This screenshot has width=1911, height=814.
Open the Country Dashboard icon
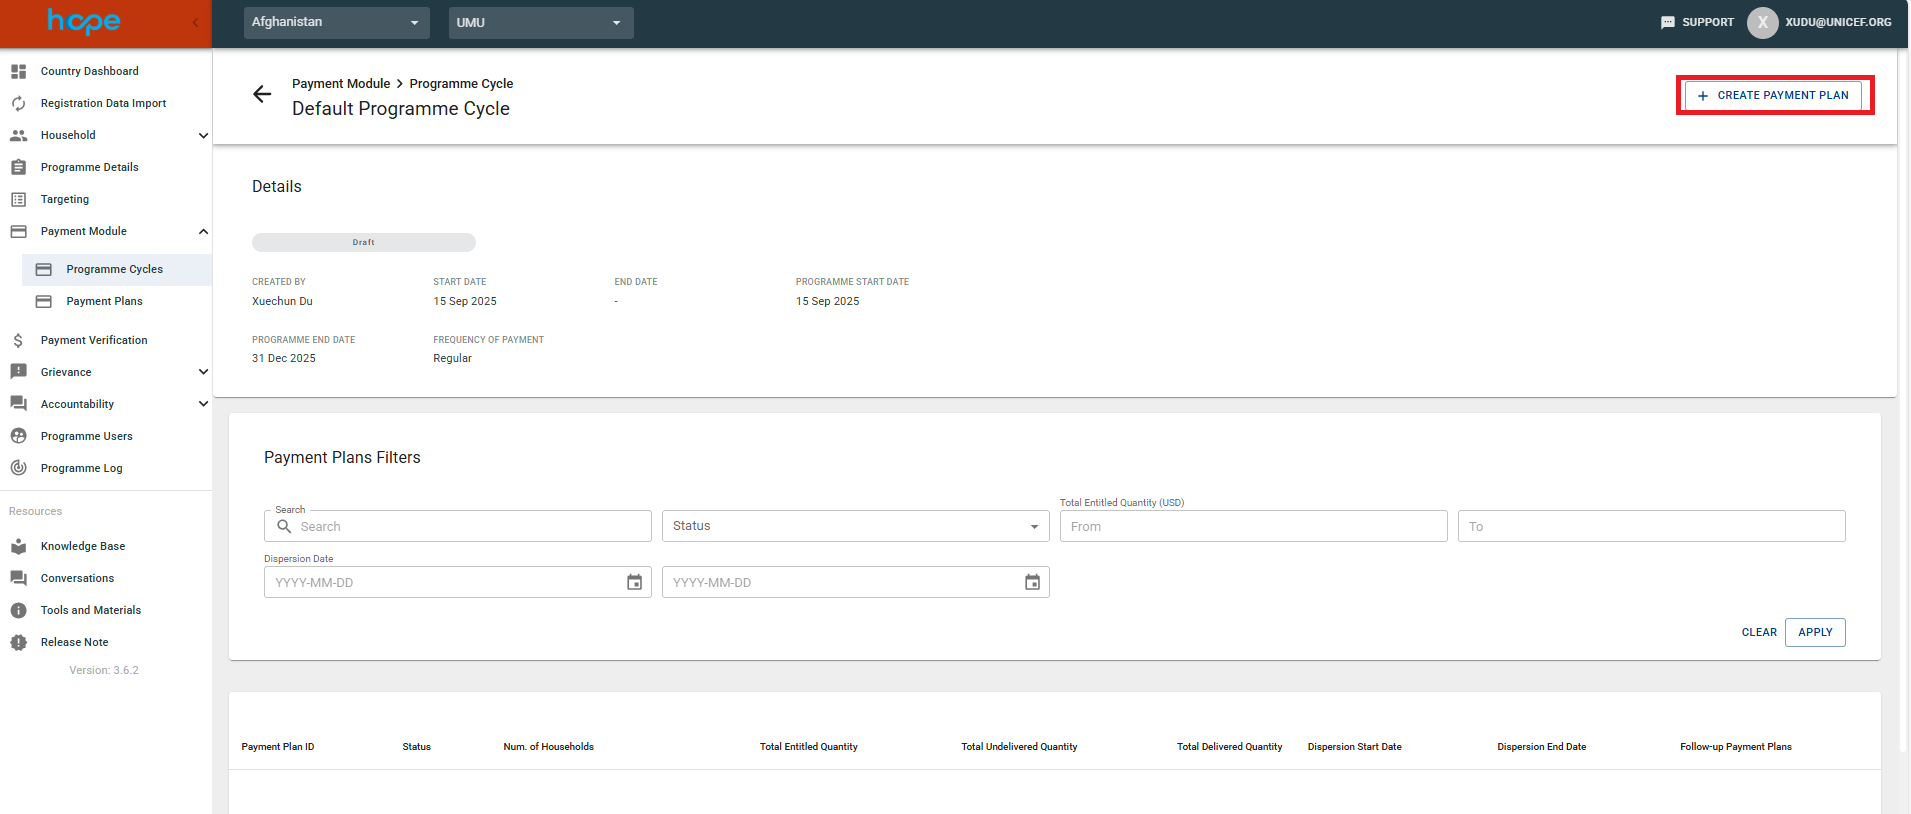coord(18,71)
